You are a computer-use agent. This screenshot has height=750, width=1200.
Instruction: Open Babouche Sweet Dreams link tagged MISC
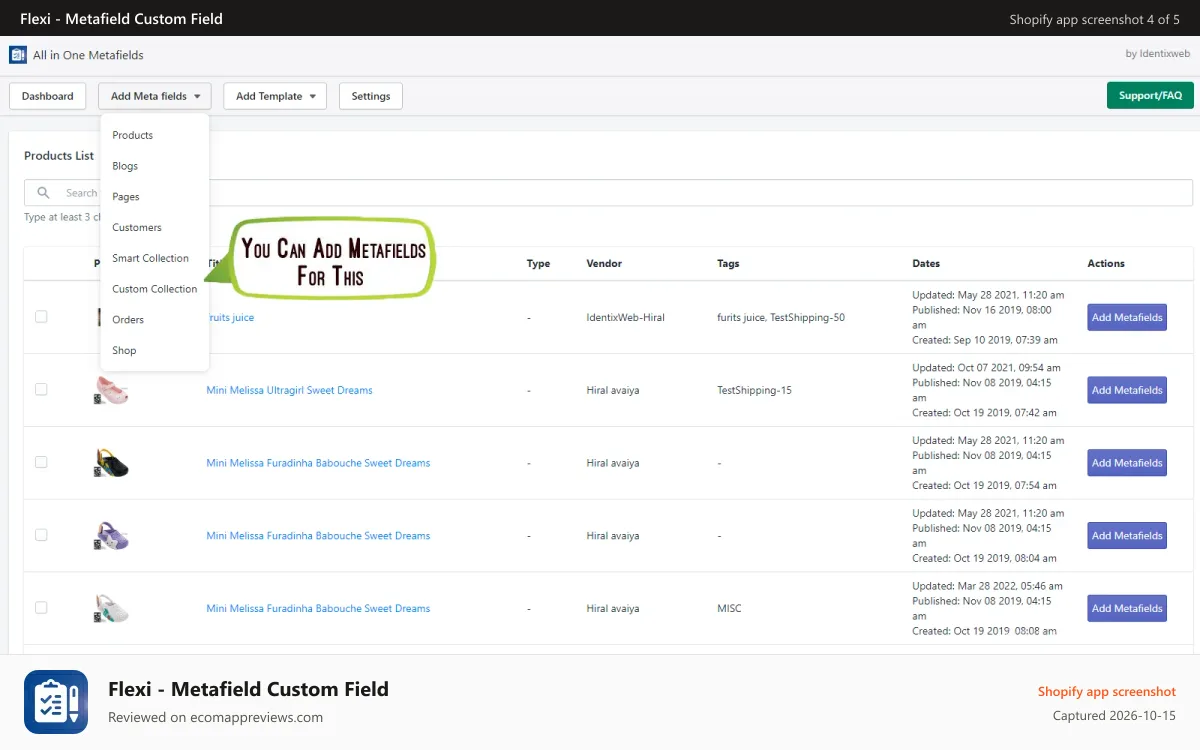coord(318,608)
